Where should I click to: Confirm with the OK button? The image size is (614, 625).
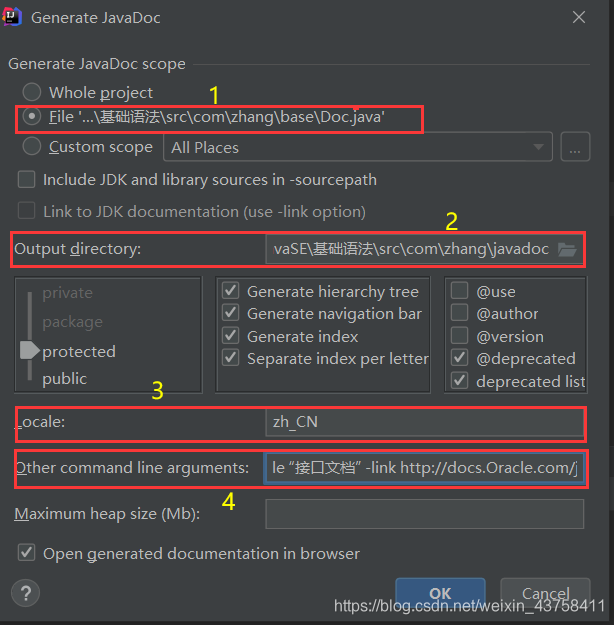[440, 594]
